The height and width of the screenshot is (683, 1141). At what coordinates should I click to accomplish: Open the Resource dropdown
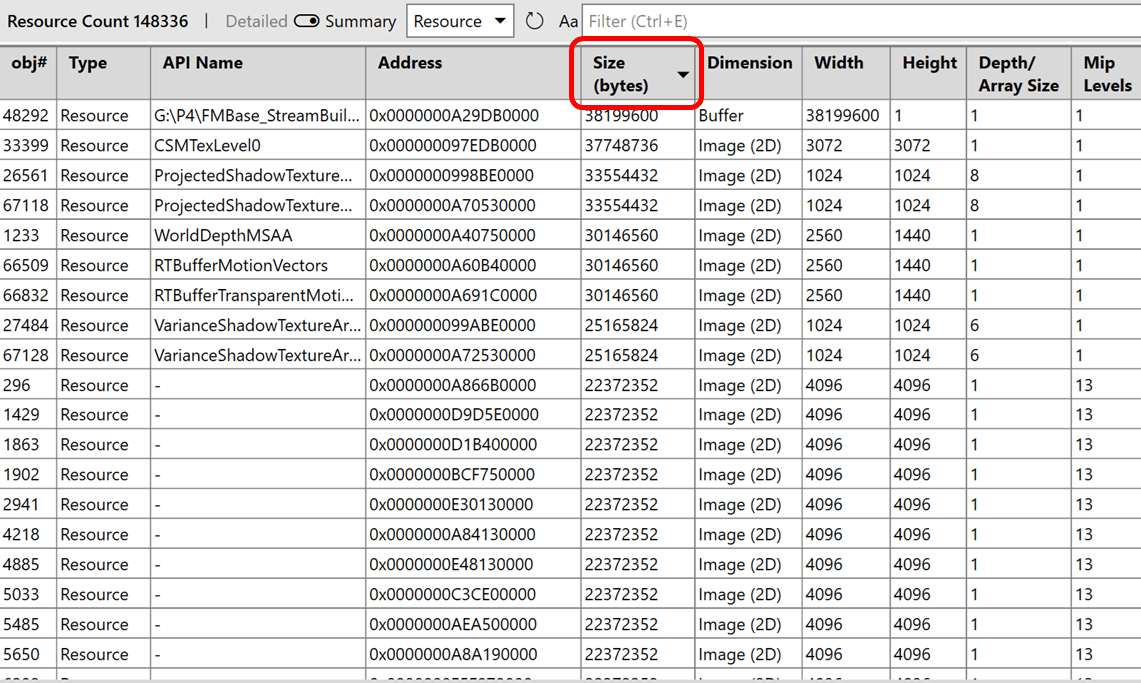[460, 21]
